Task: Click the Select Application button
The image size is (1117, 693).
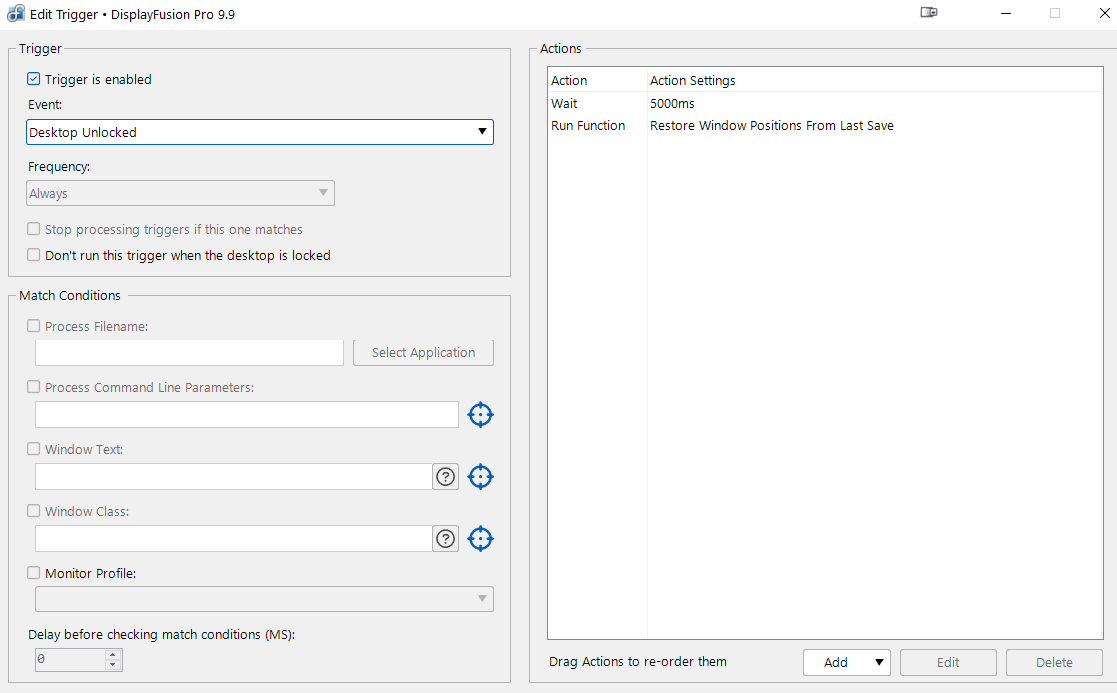Action: 423,352
